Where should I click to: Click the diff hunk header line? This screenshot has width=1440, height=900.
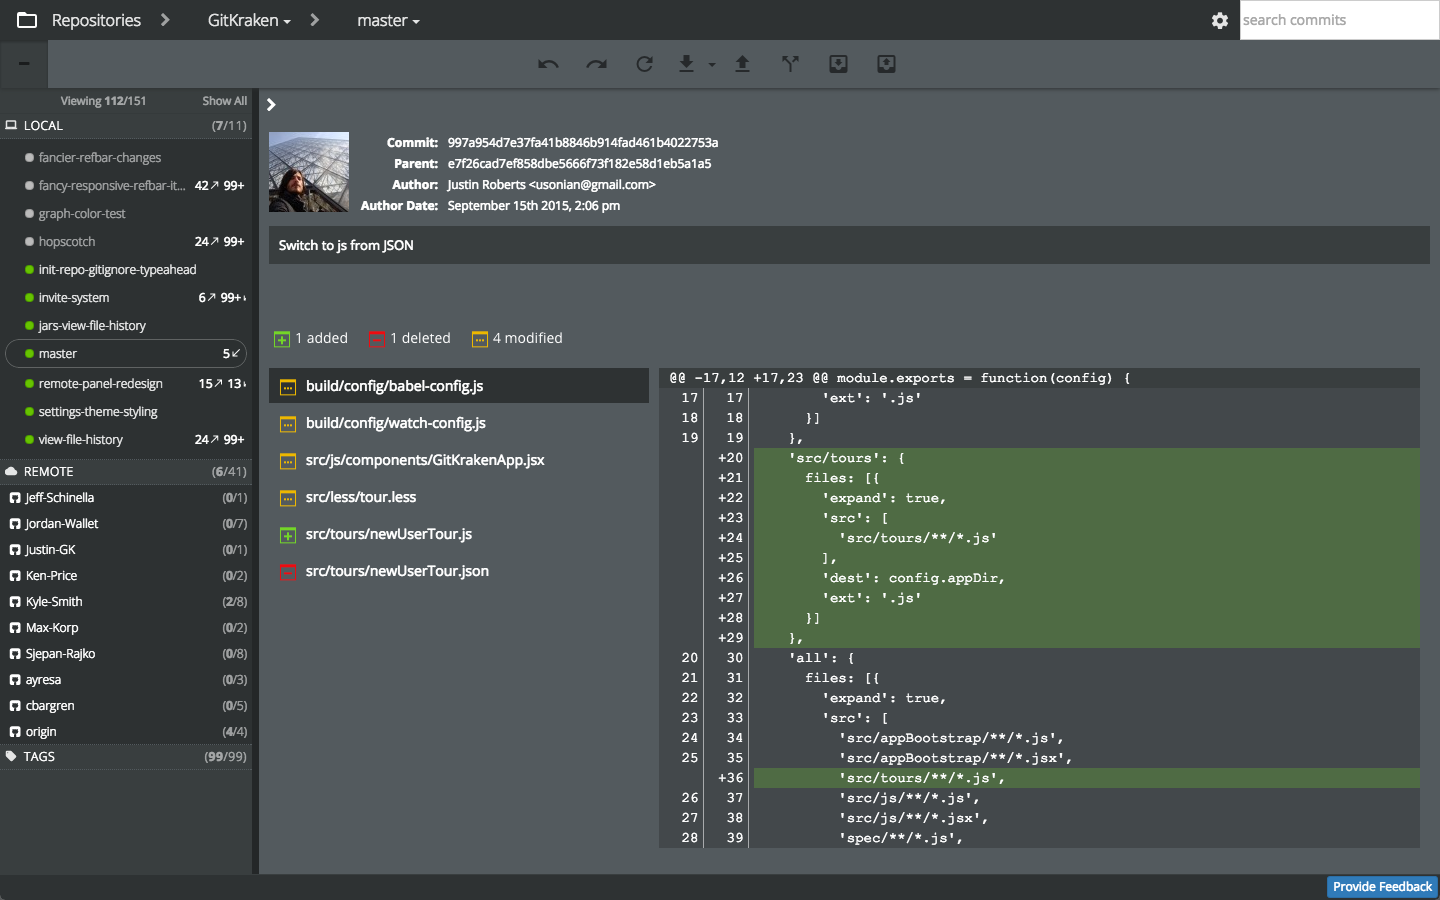tap(1039, 378)
